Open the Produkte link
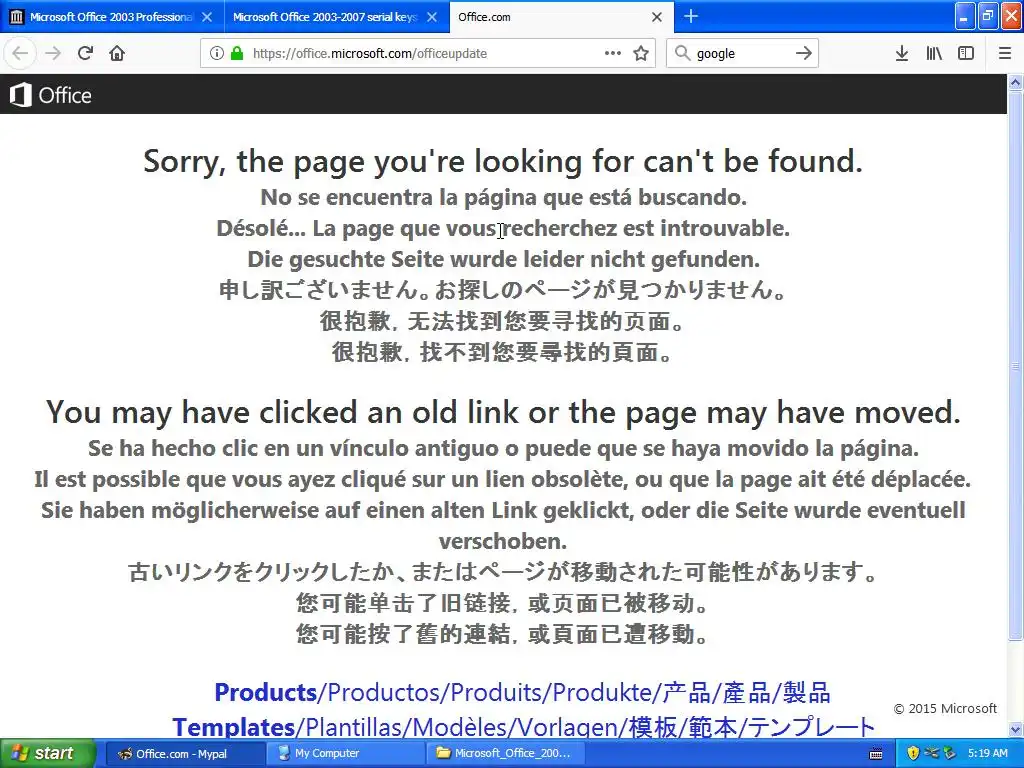The image size is (1024, 768). tap(602, 692)
